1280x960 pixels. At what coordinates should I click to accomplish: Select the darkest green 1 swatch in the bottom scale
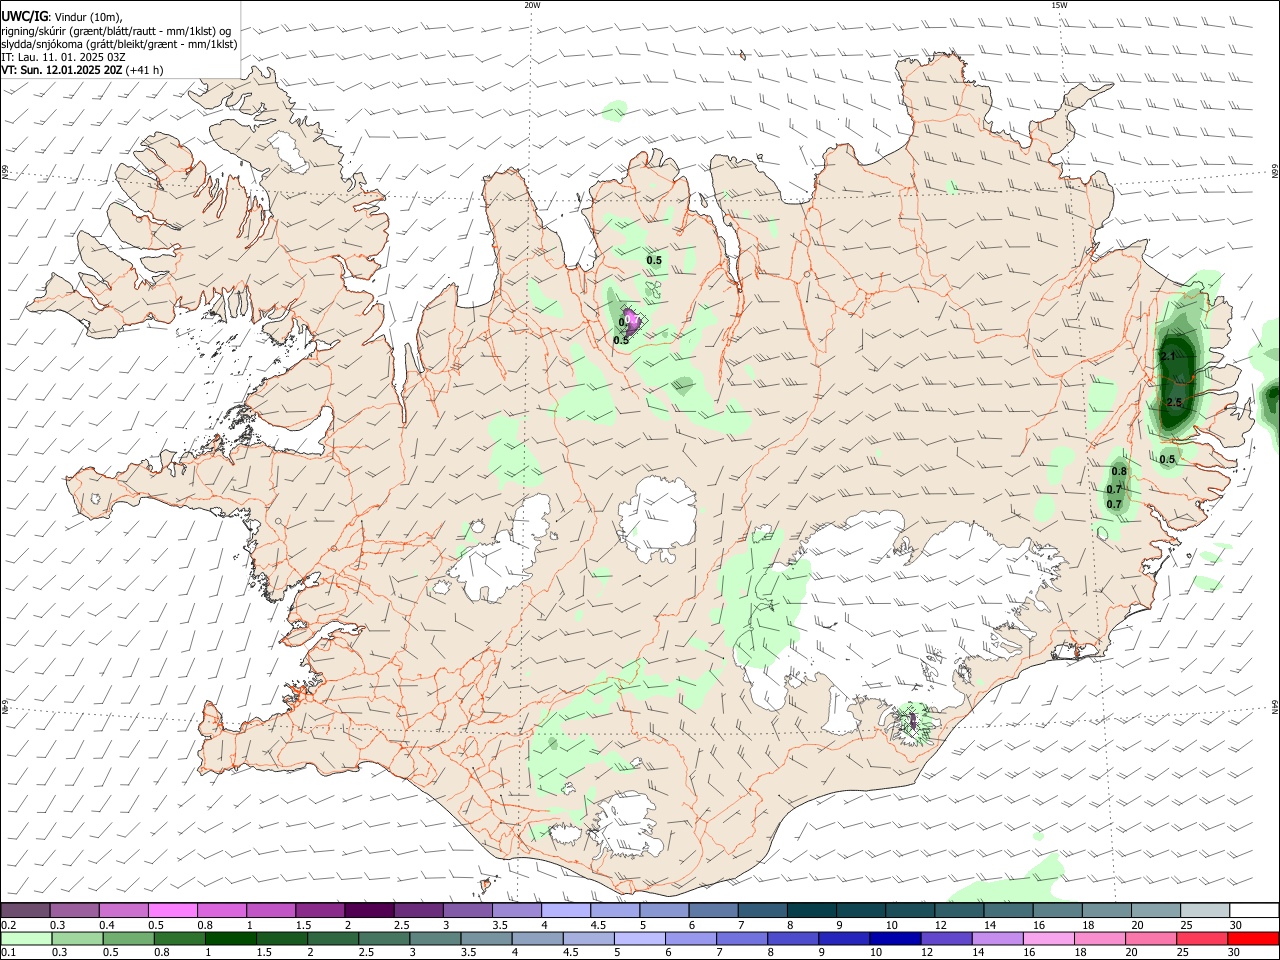(231, 939)
